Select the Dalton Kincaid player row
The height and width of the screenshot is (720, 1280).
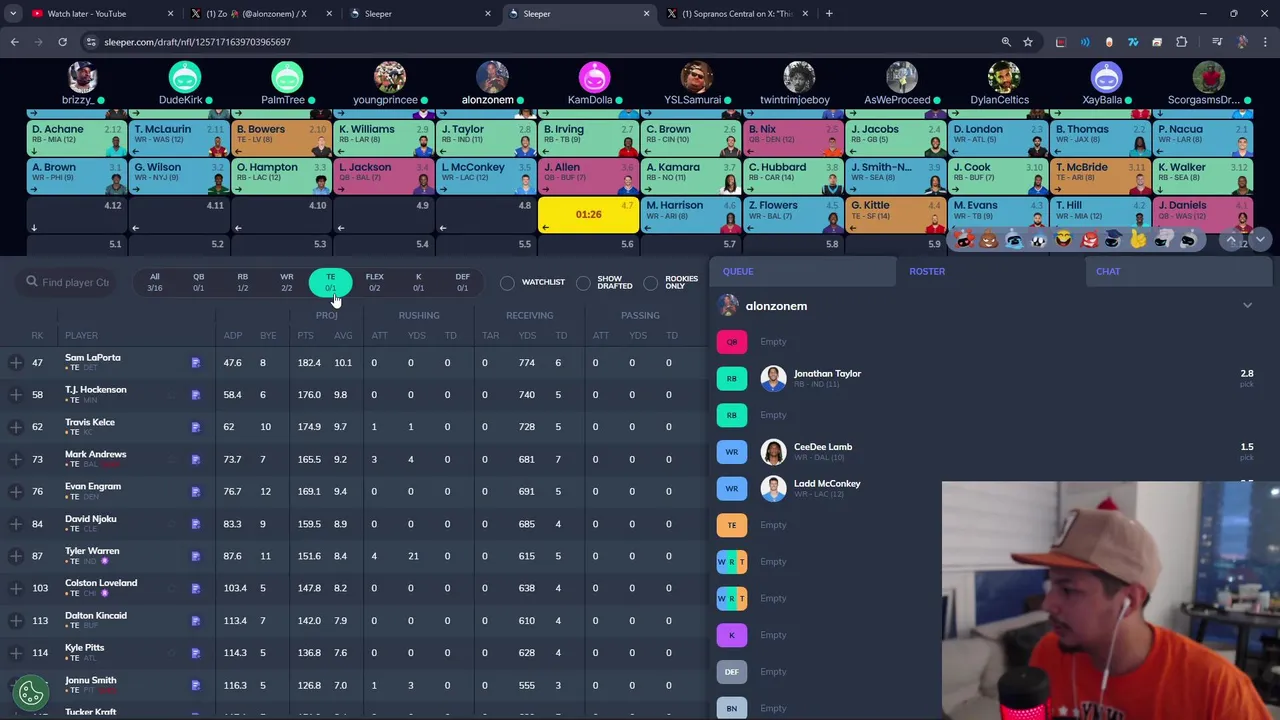(354, 620)
